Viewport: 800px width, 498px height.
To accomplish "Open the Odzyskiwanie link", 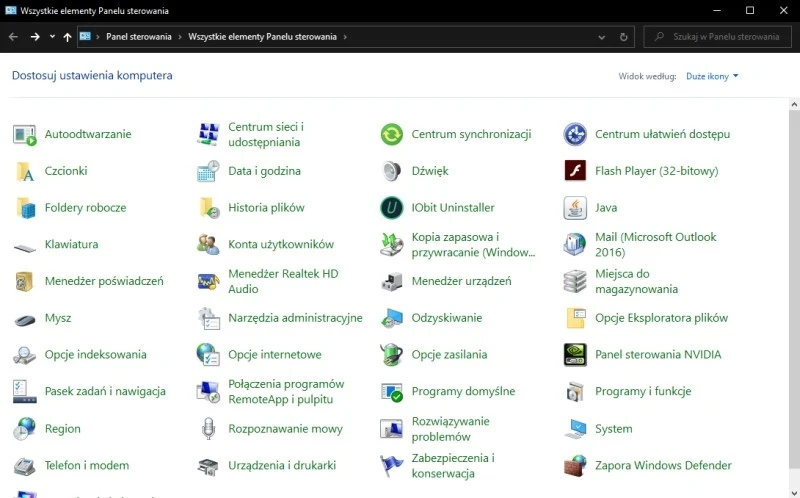I will click(x=446, y=318).
